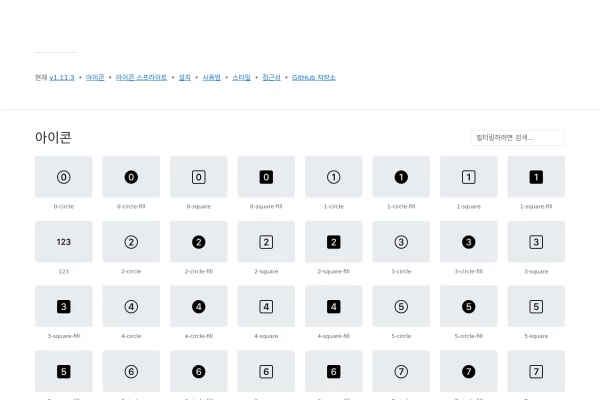The height and width of the screenshot is (400, 600).
Task: Click the 5-circle-fill name label
Action: pyautogui.click(x=469, y=336)
